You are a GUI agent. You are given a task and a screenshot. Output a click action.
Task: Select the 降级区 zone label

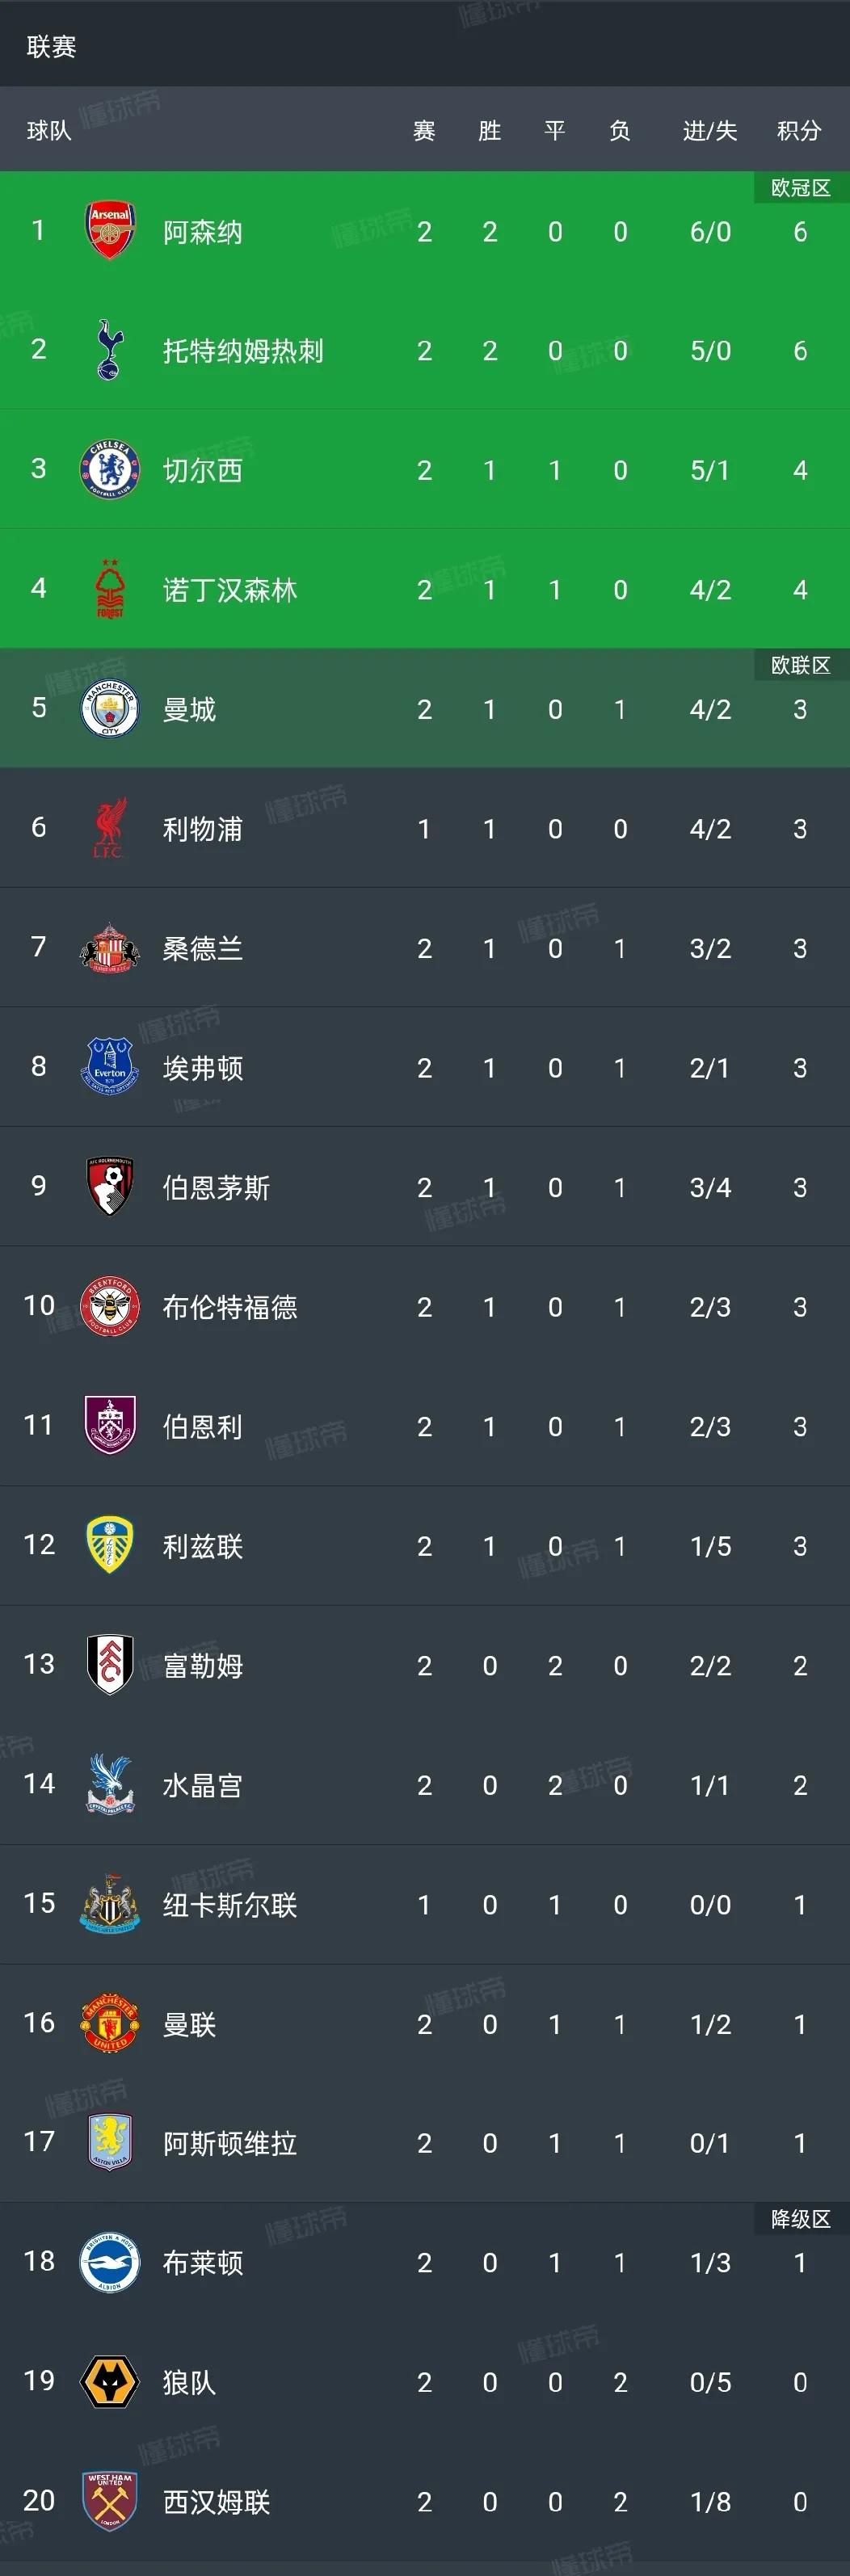point(800,2219)
